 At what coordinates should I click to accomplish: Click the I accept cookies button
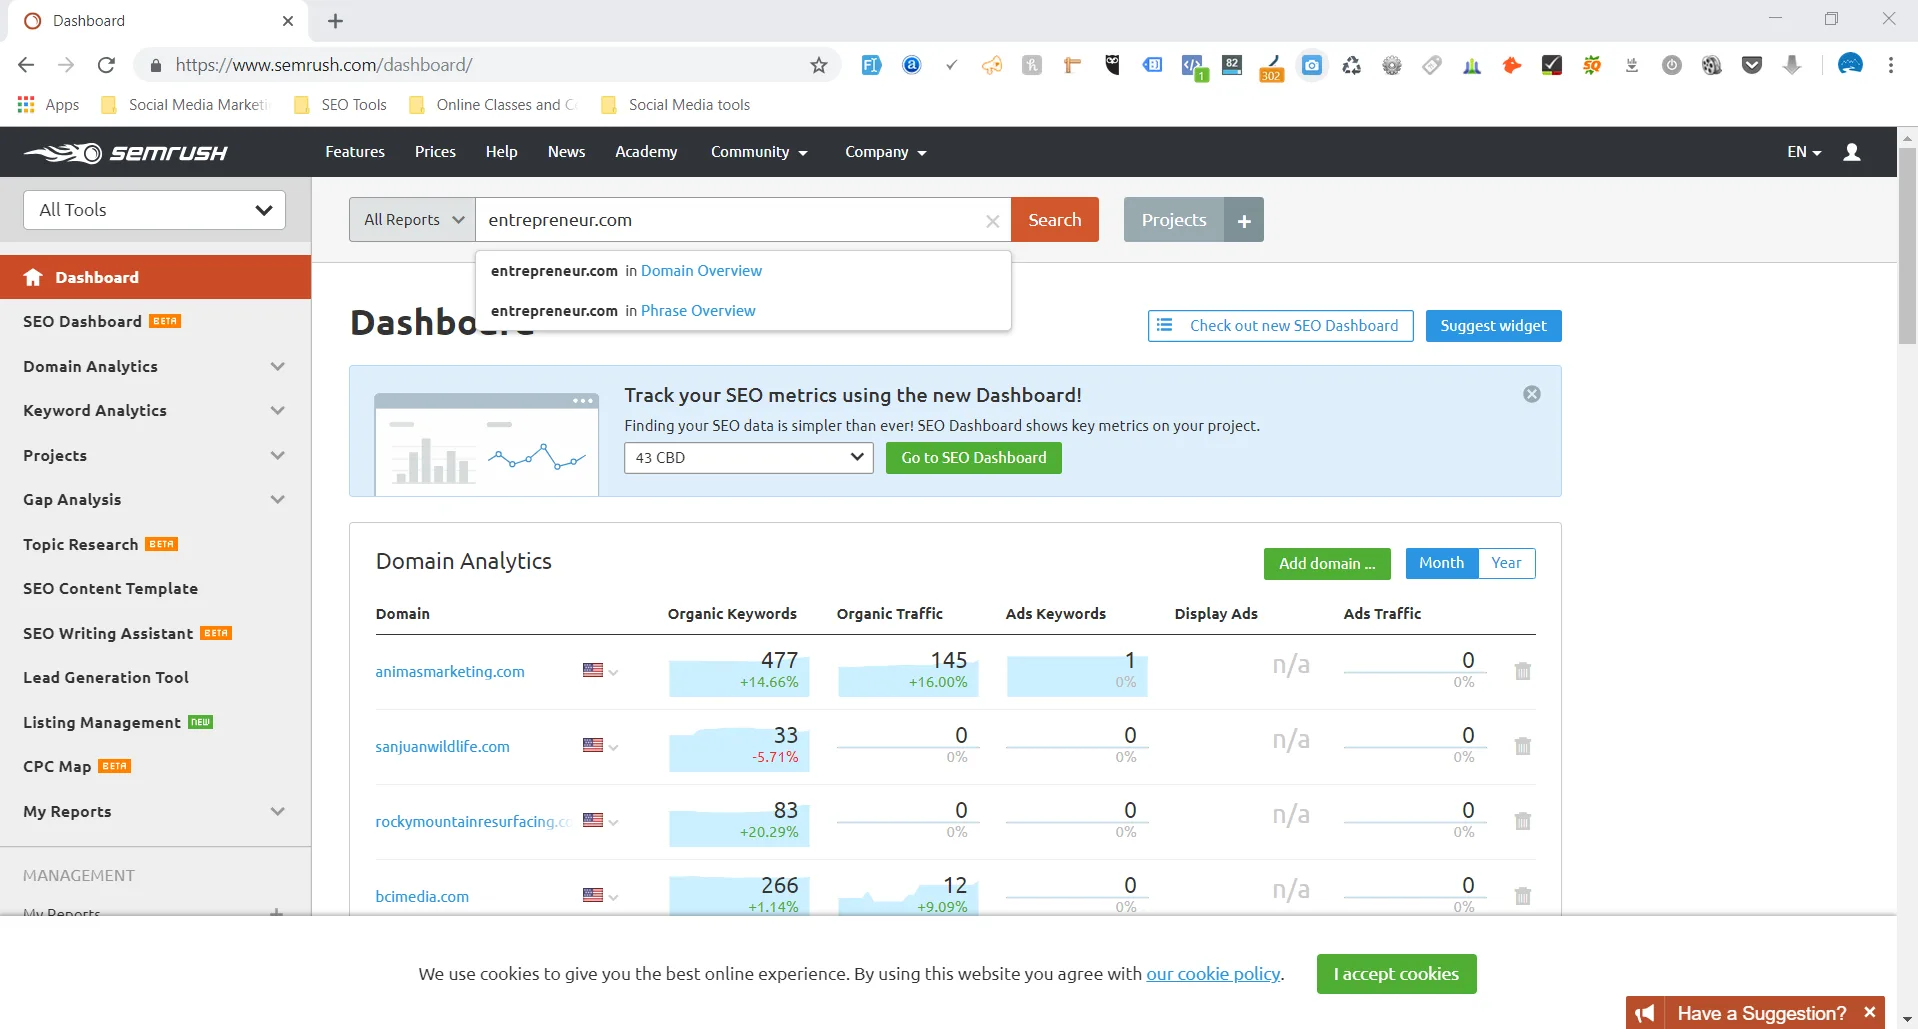click(1396, 974)
